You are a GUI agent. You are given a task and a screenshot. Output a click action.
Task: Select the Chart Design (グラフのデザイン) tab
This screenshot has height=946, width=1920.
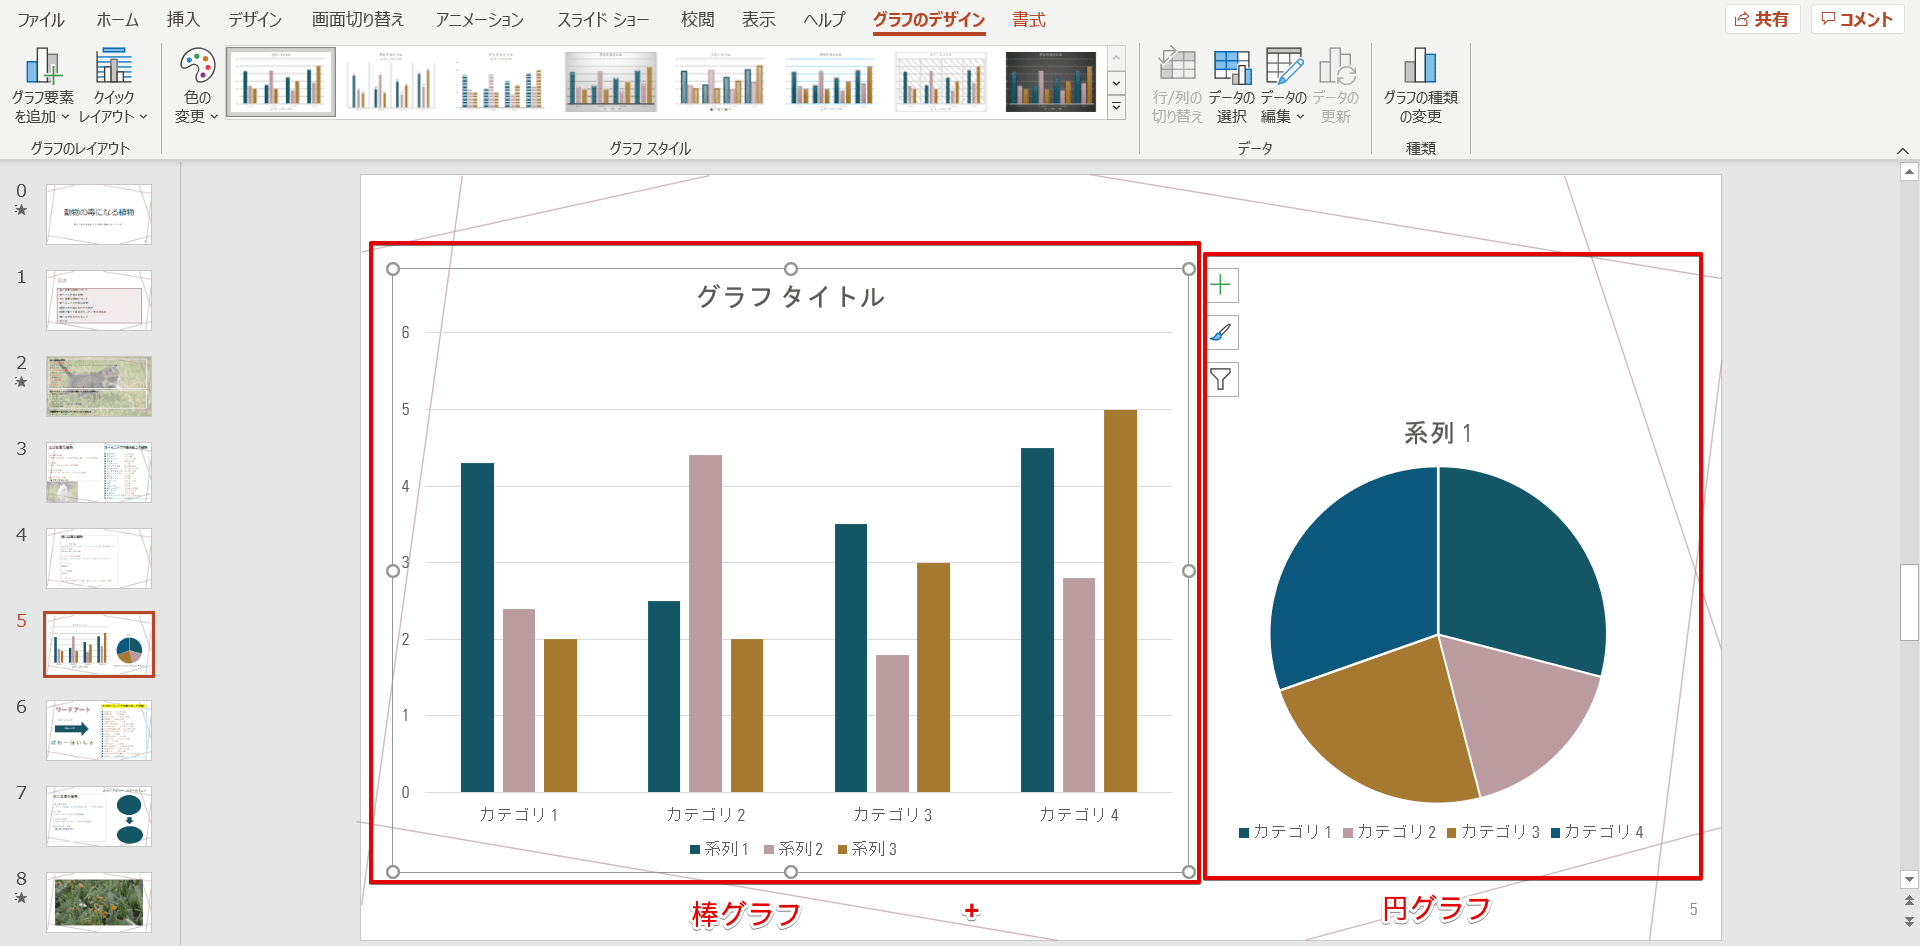pos(929,19)
